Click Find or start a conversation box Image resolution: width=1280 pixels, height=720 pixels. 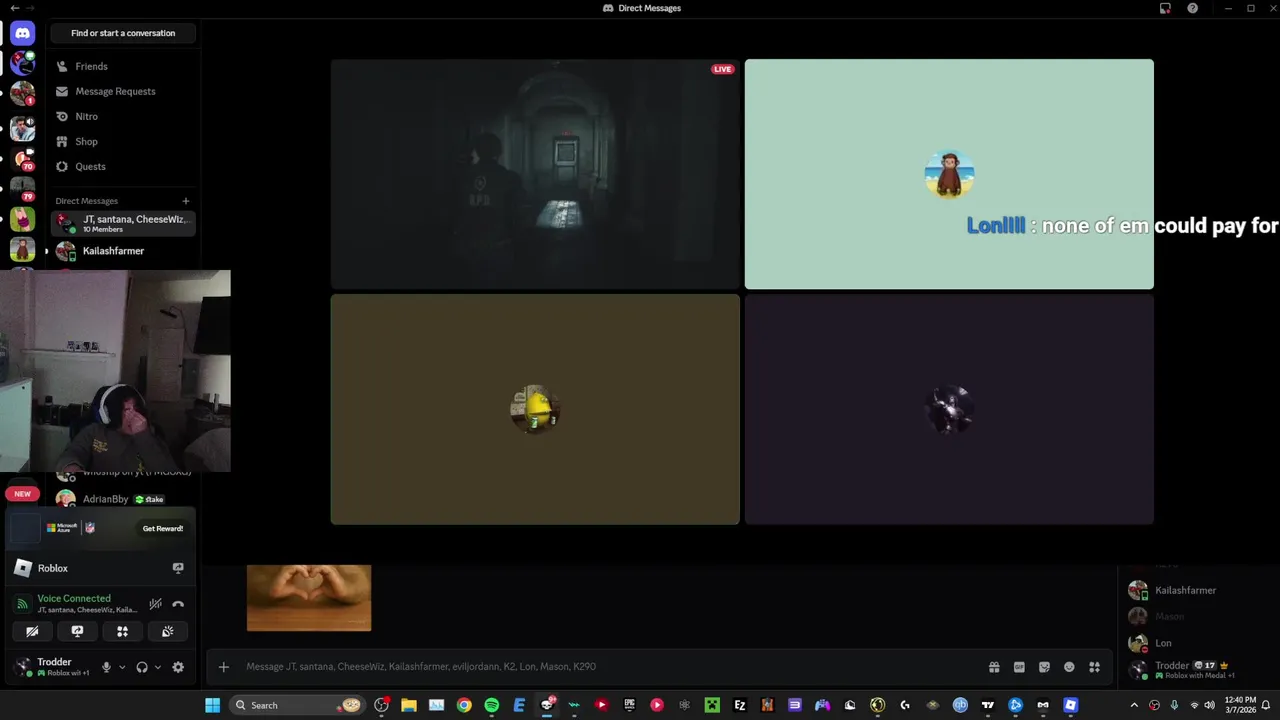click(123, 33)
